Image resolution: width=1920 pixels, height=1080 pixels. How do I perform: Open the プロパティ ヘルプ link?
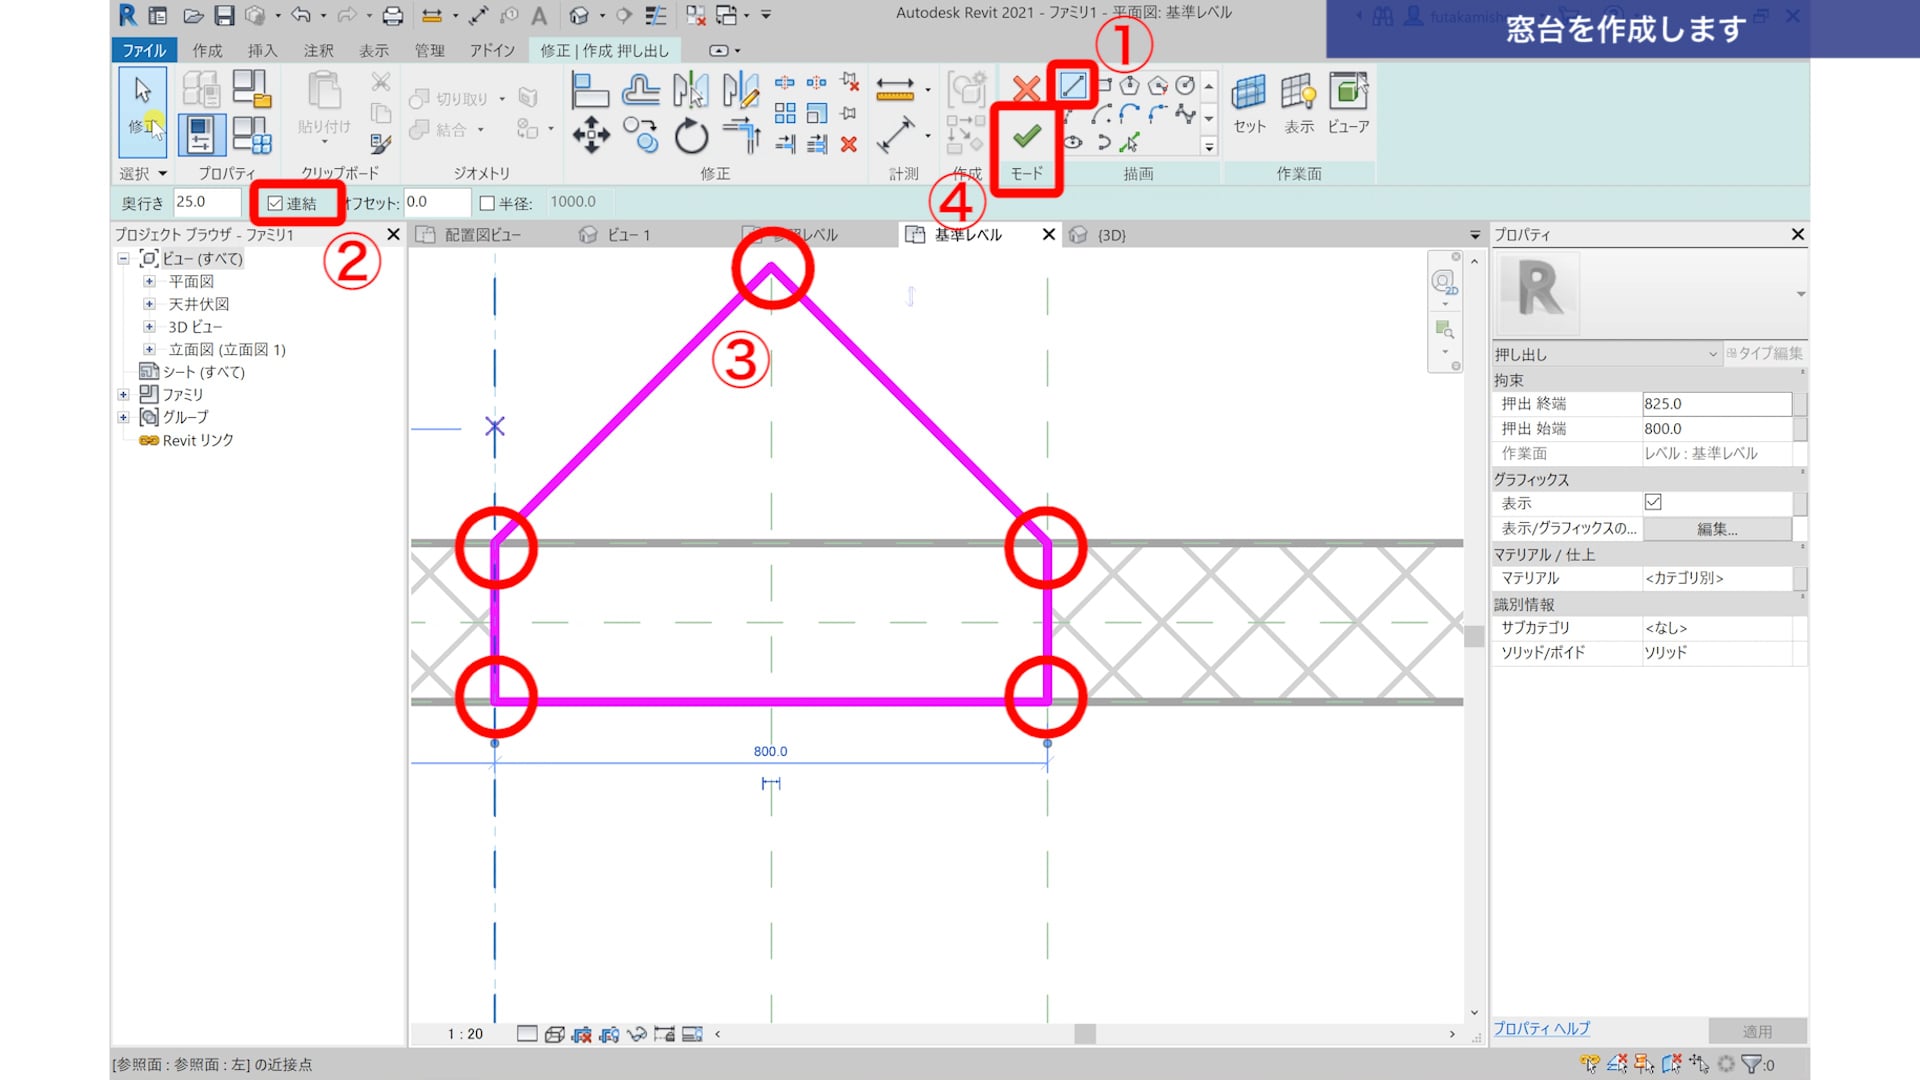pyautogui.click(x=1540, y=1028)
